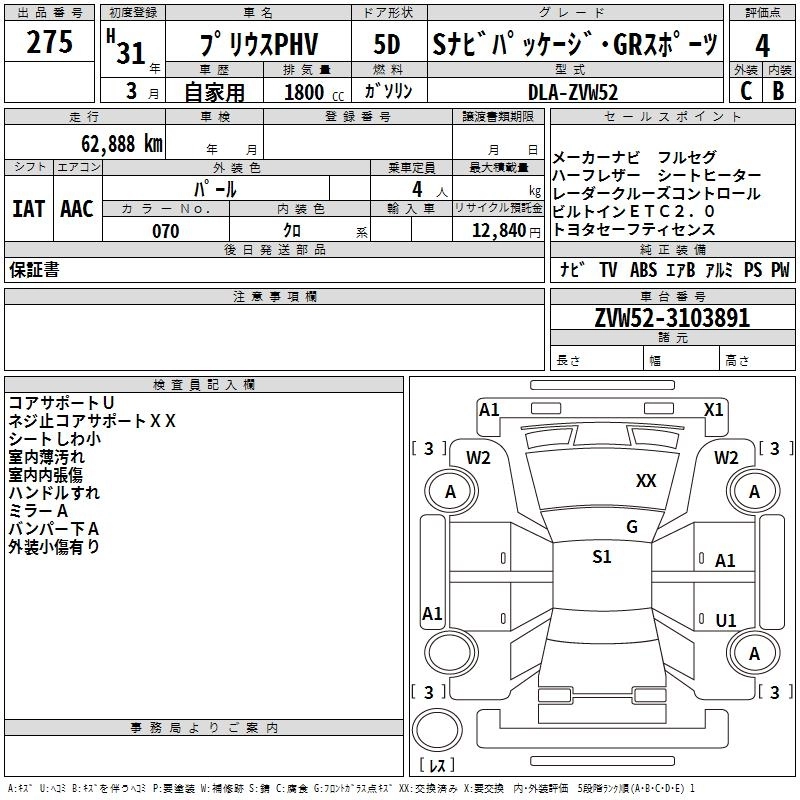Select the mileage 62,888 km
The image size is (800, 800).
pos(122,144)
